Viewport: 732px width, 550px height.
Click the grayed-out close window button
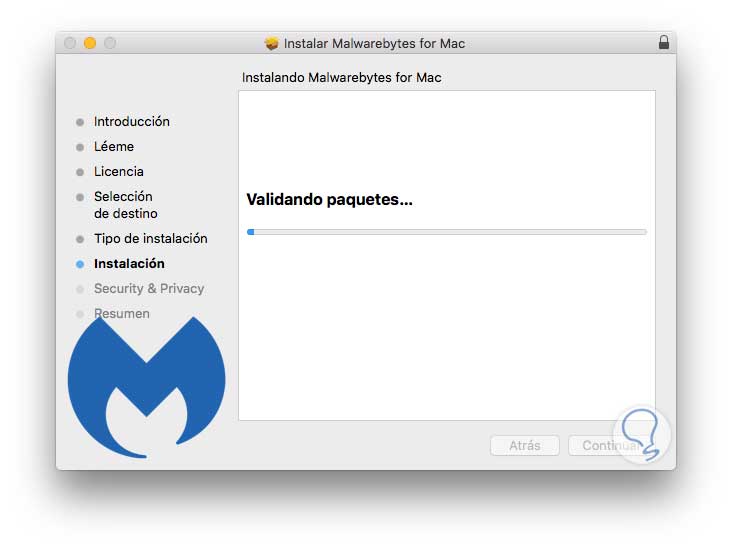tap(70, 43)
